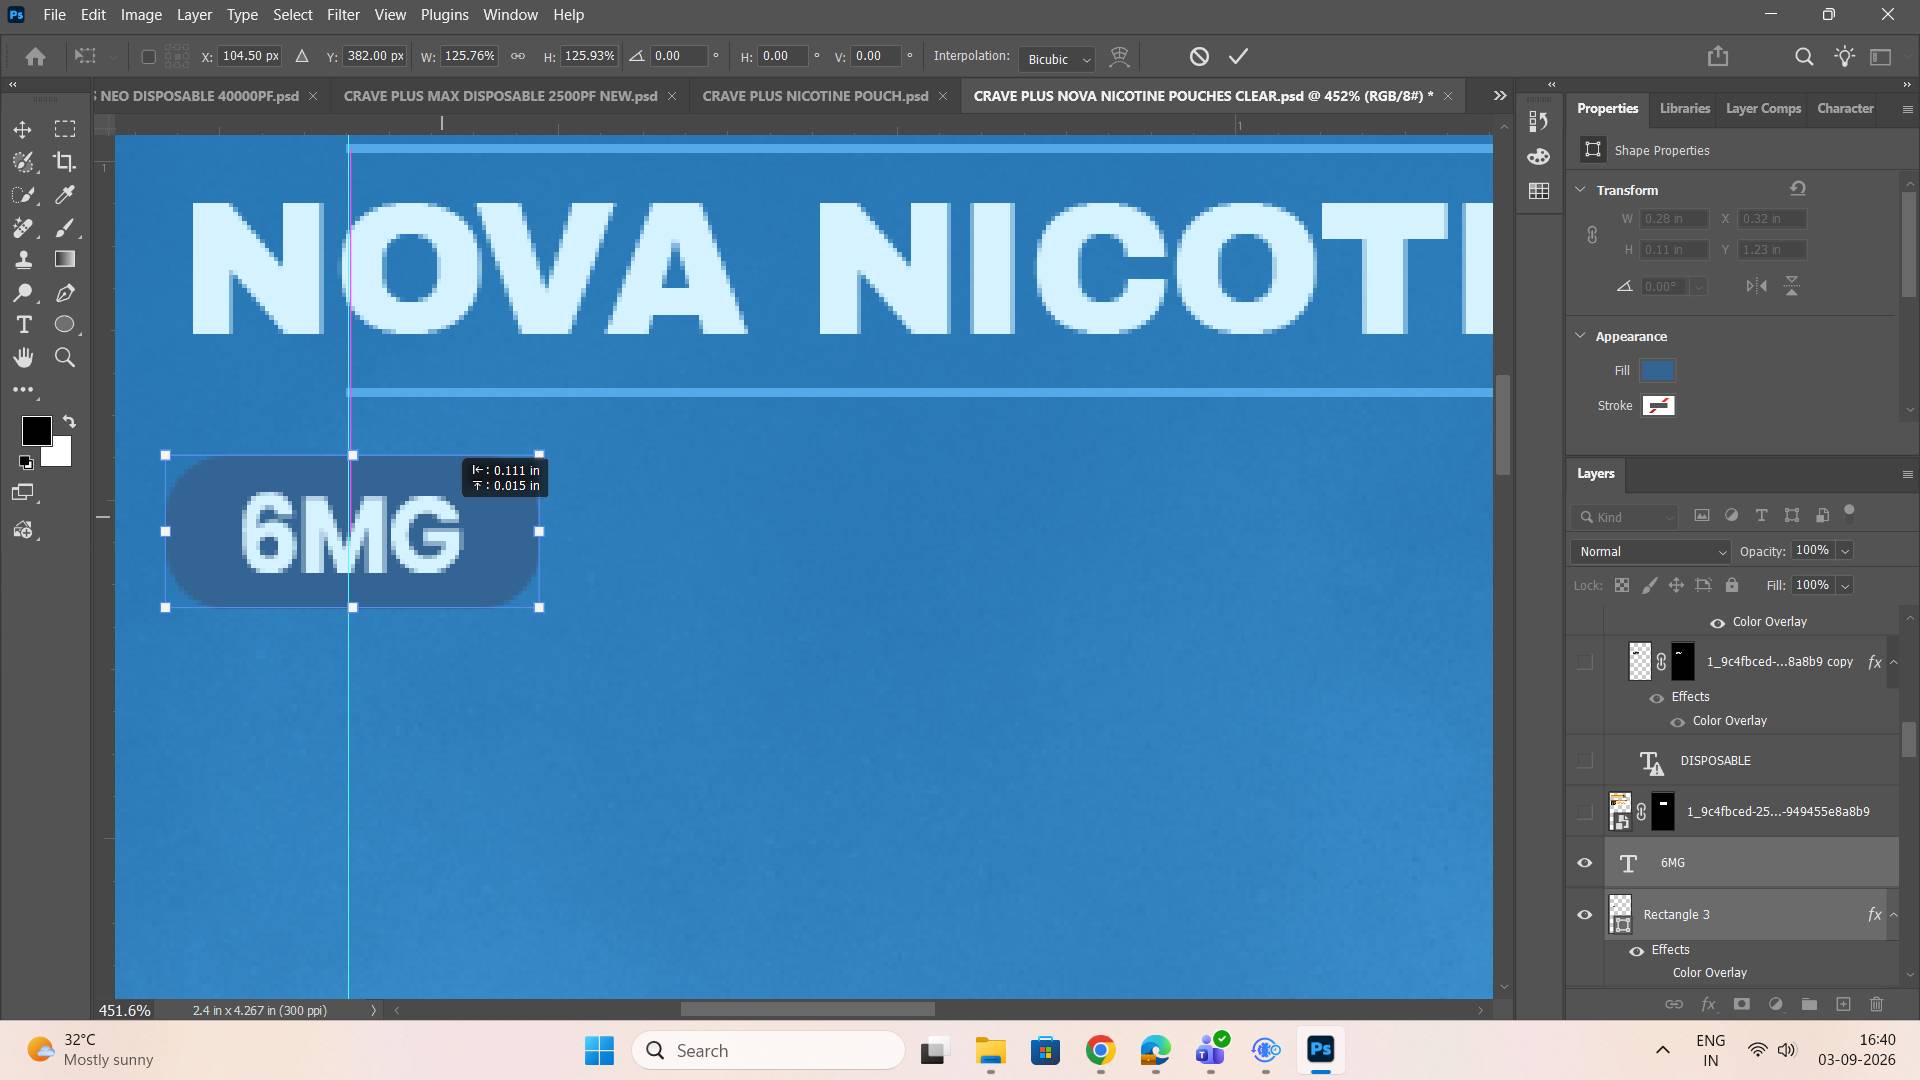Open the Filter menu

click(x=342, y=15)
